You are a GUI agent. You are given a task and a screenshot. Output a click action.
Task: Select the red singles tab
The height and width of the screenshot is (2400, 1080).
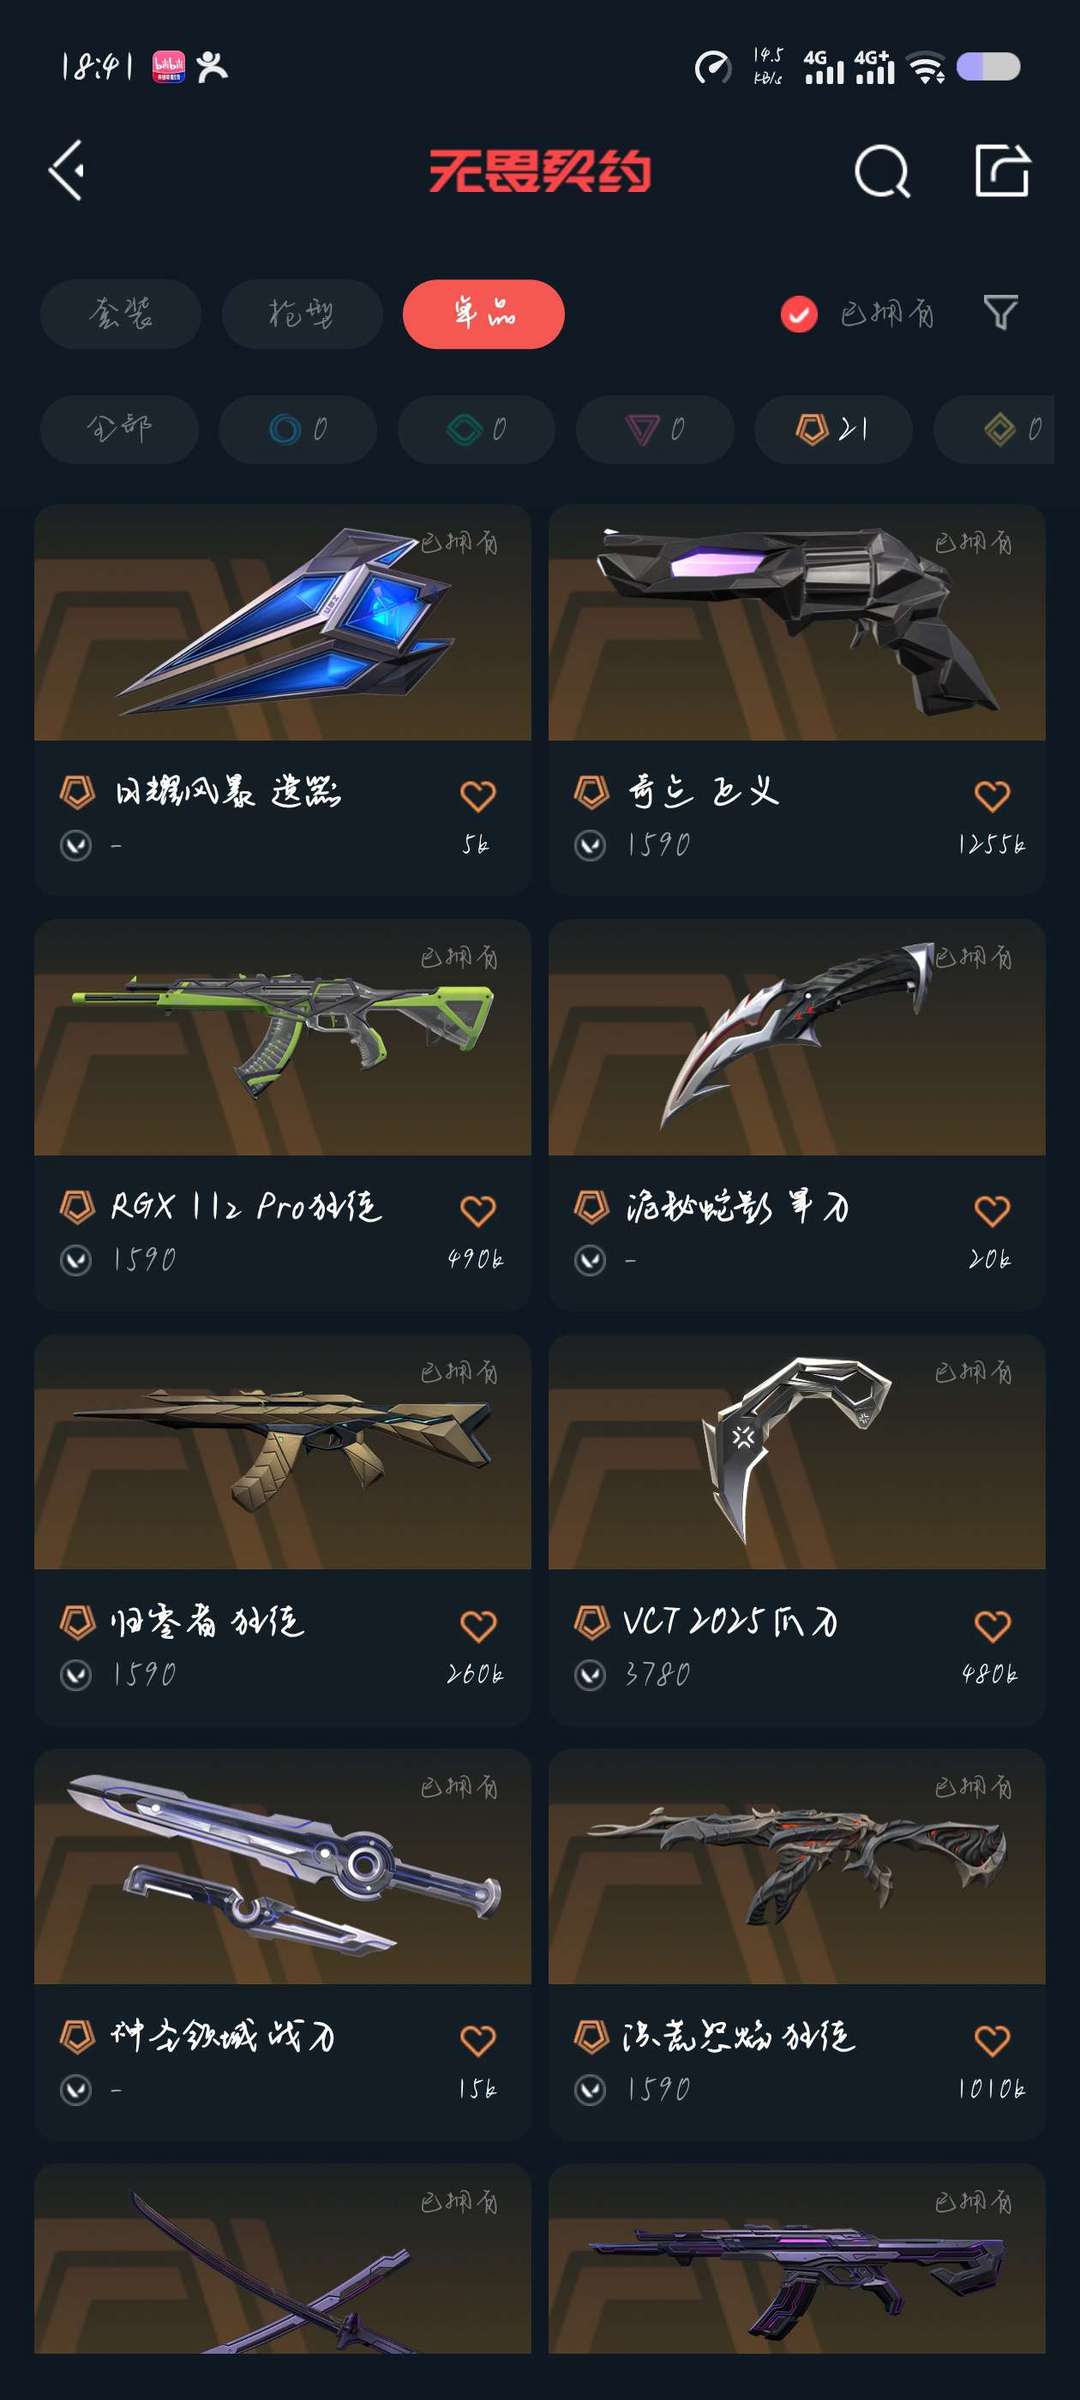tap(484, 314)
